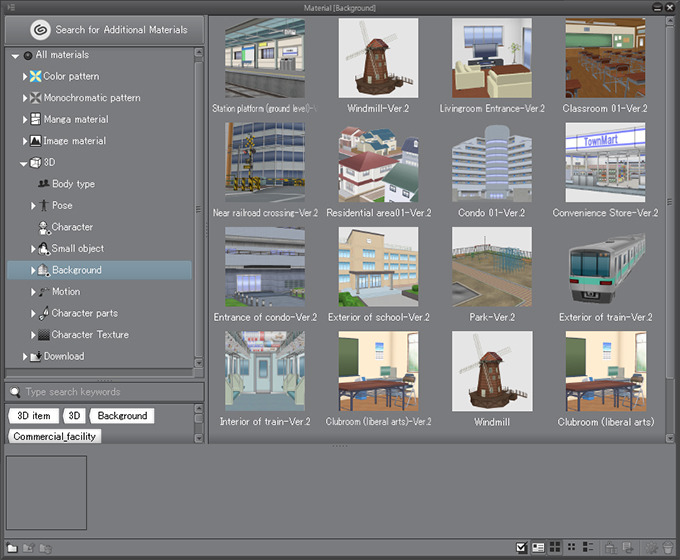Click the create new folder icon

click(12, 547)
